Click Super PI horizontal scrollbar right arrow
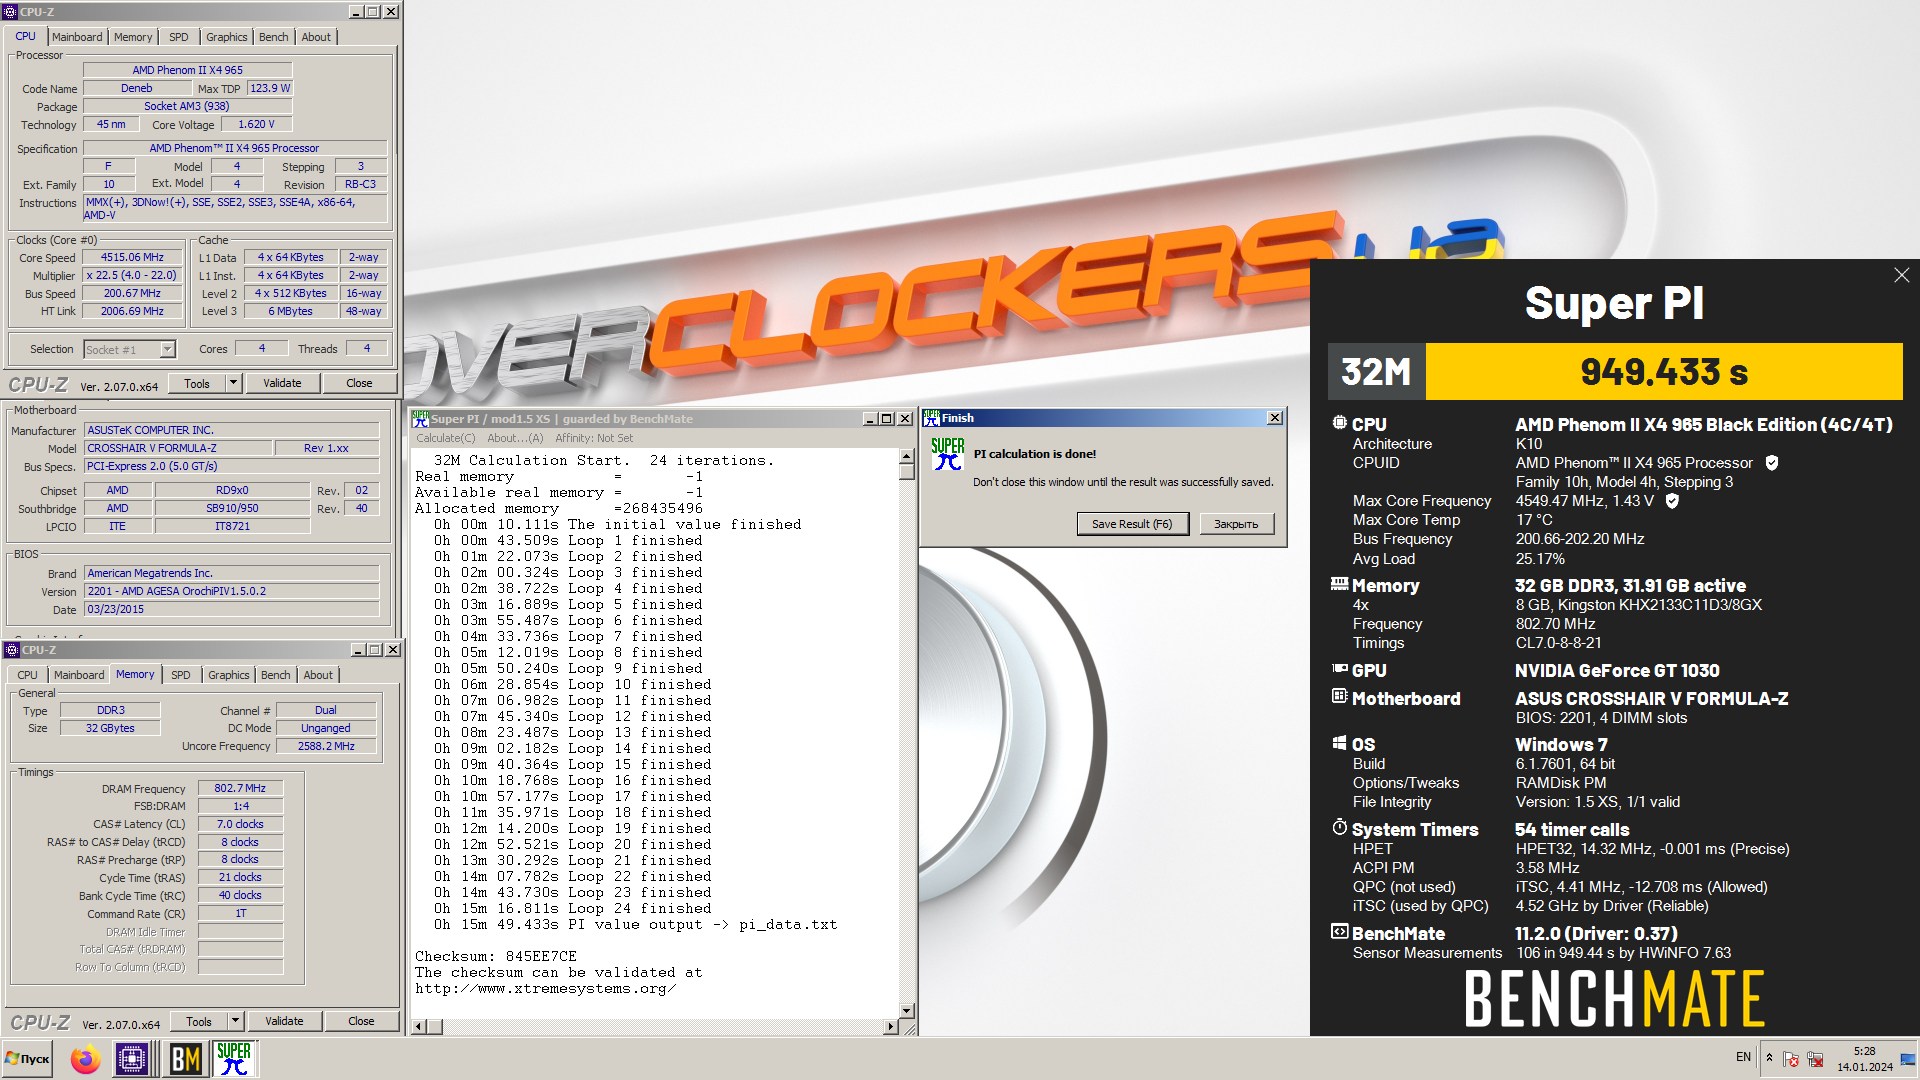This screenshot has width=1920, height=1080. [x=890, y=1026]
